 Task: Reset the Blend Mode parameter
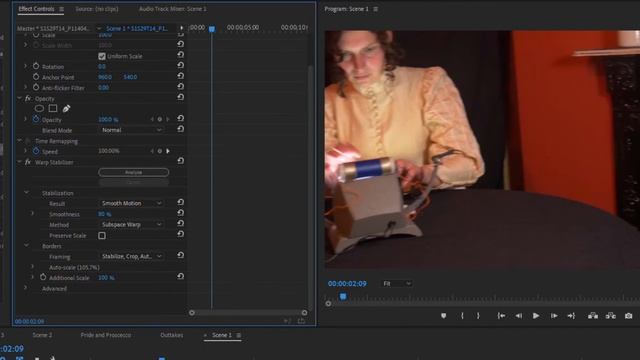point(180,129)
